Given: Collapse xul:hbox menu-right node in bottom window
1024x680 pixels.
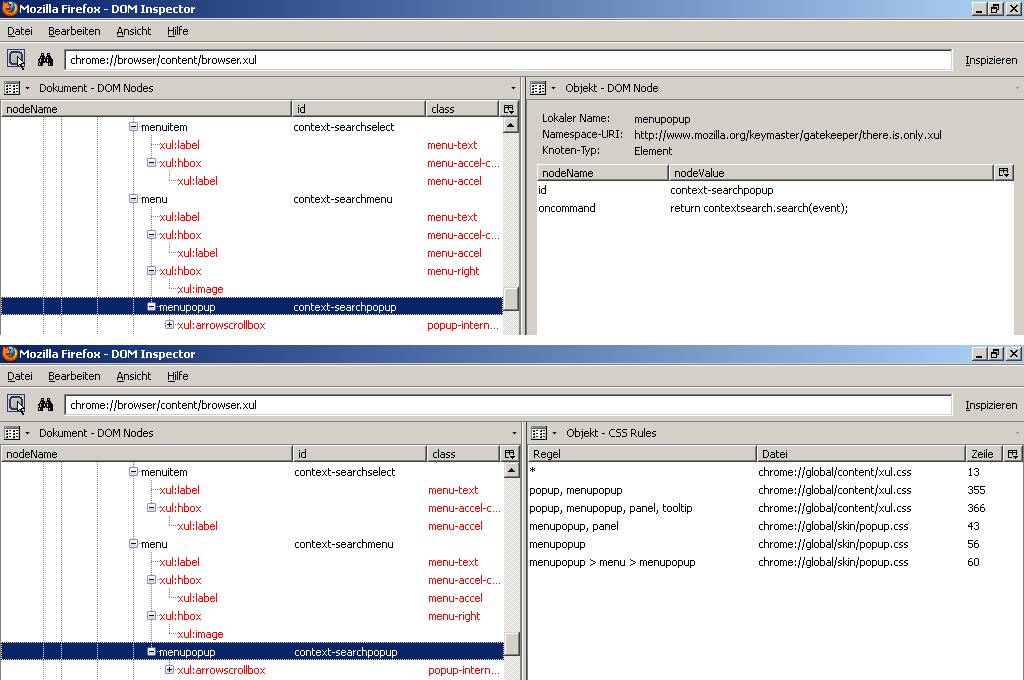Looking at the screenshot, I should (151, 615).
